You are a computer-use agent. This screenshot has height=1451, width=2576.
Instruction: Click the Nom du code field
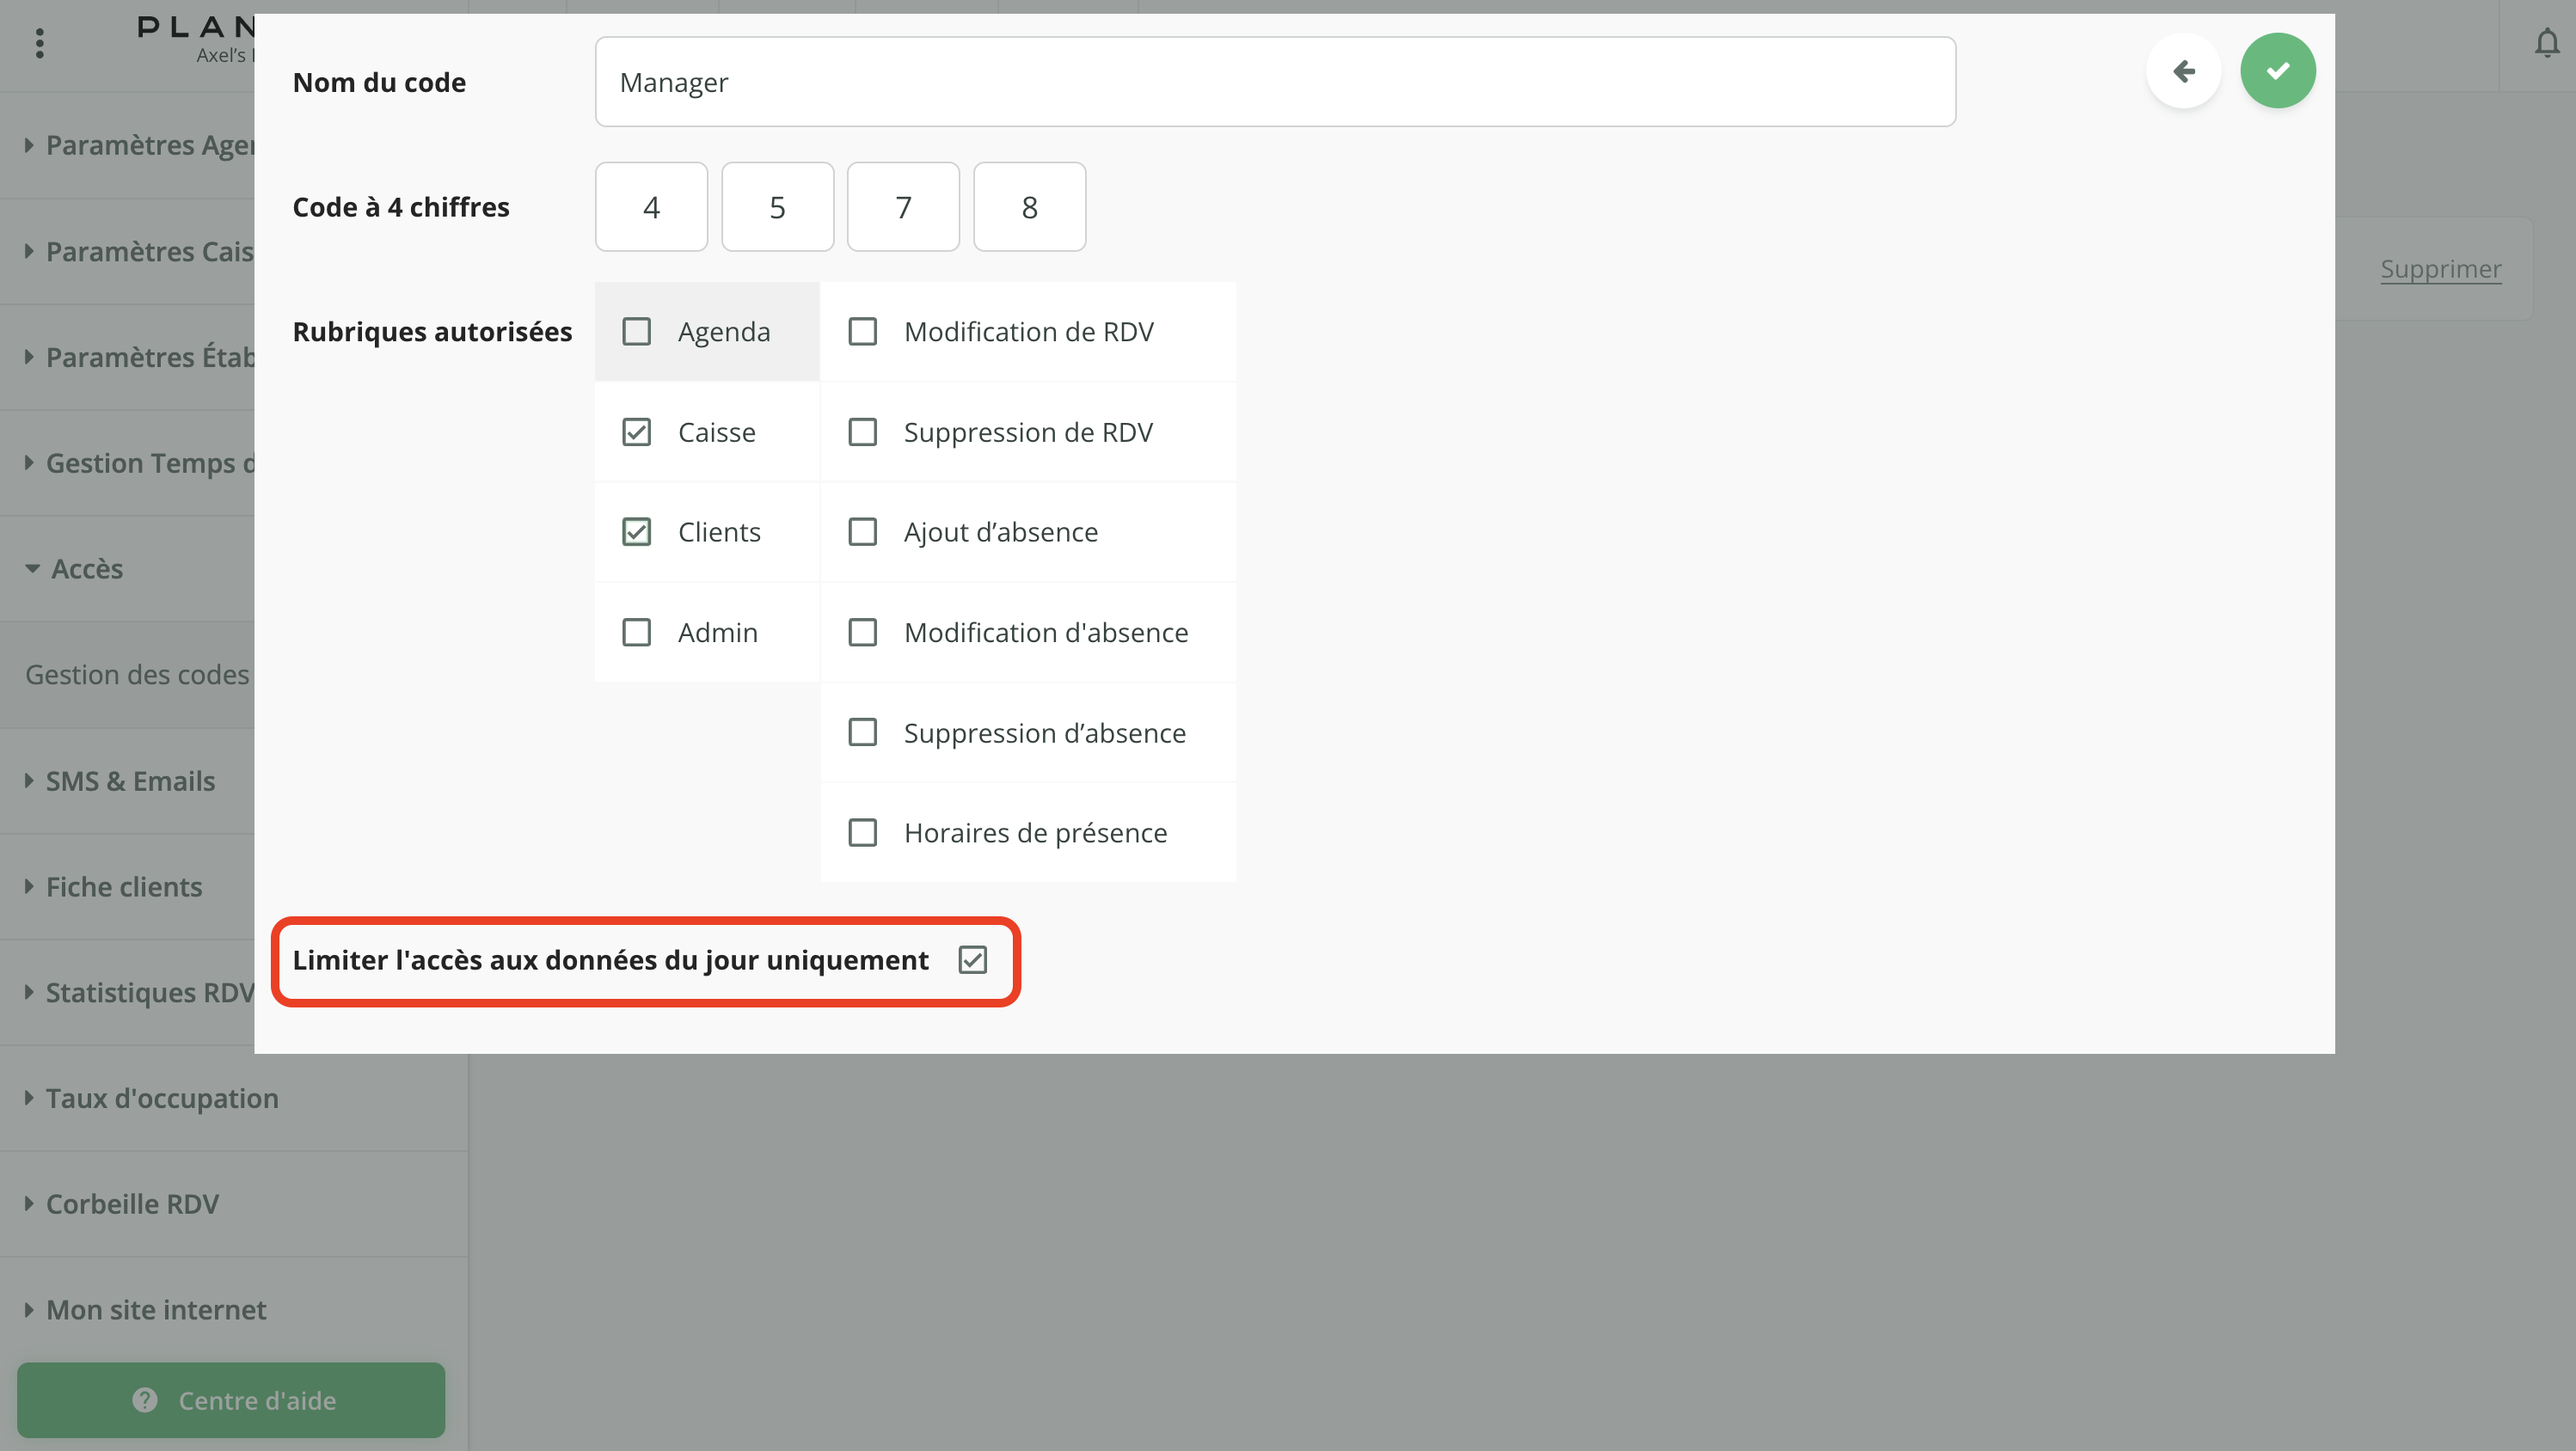point(1274,82)
